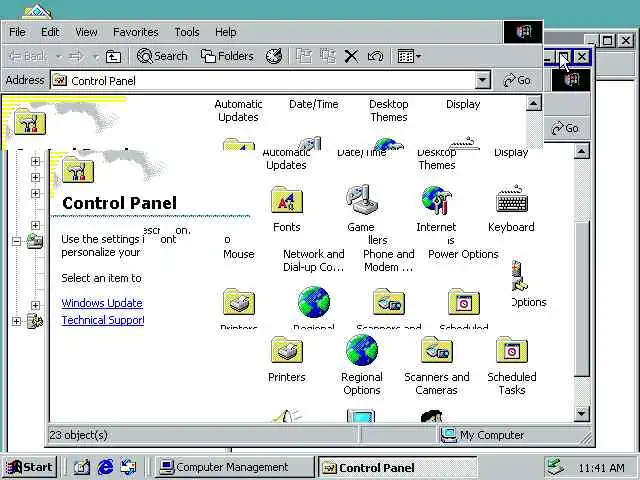Open the Search pane
Image resolution: width=640 pixels, height=480 pixels.
(x=162, y=56)
